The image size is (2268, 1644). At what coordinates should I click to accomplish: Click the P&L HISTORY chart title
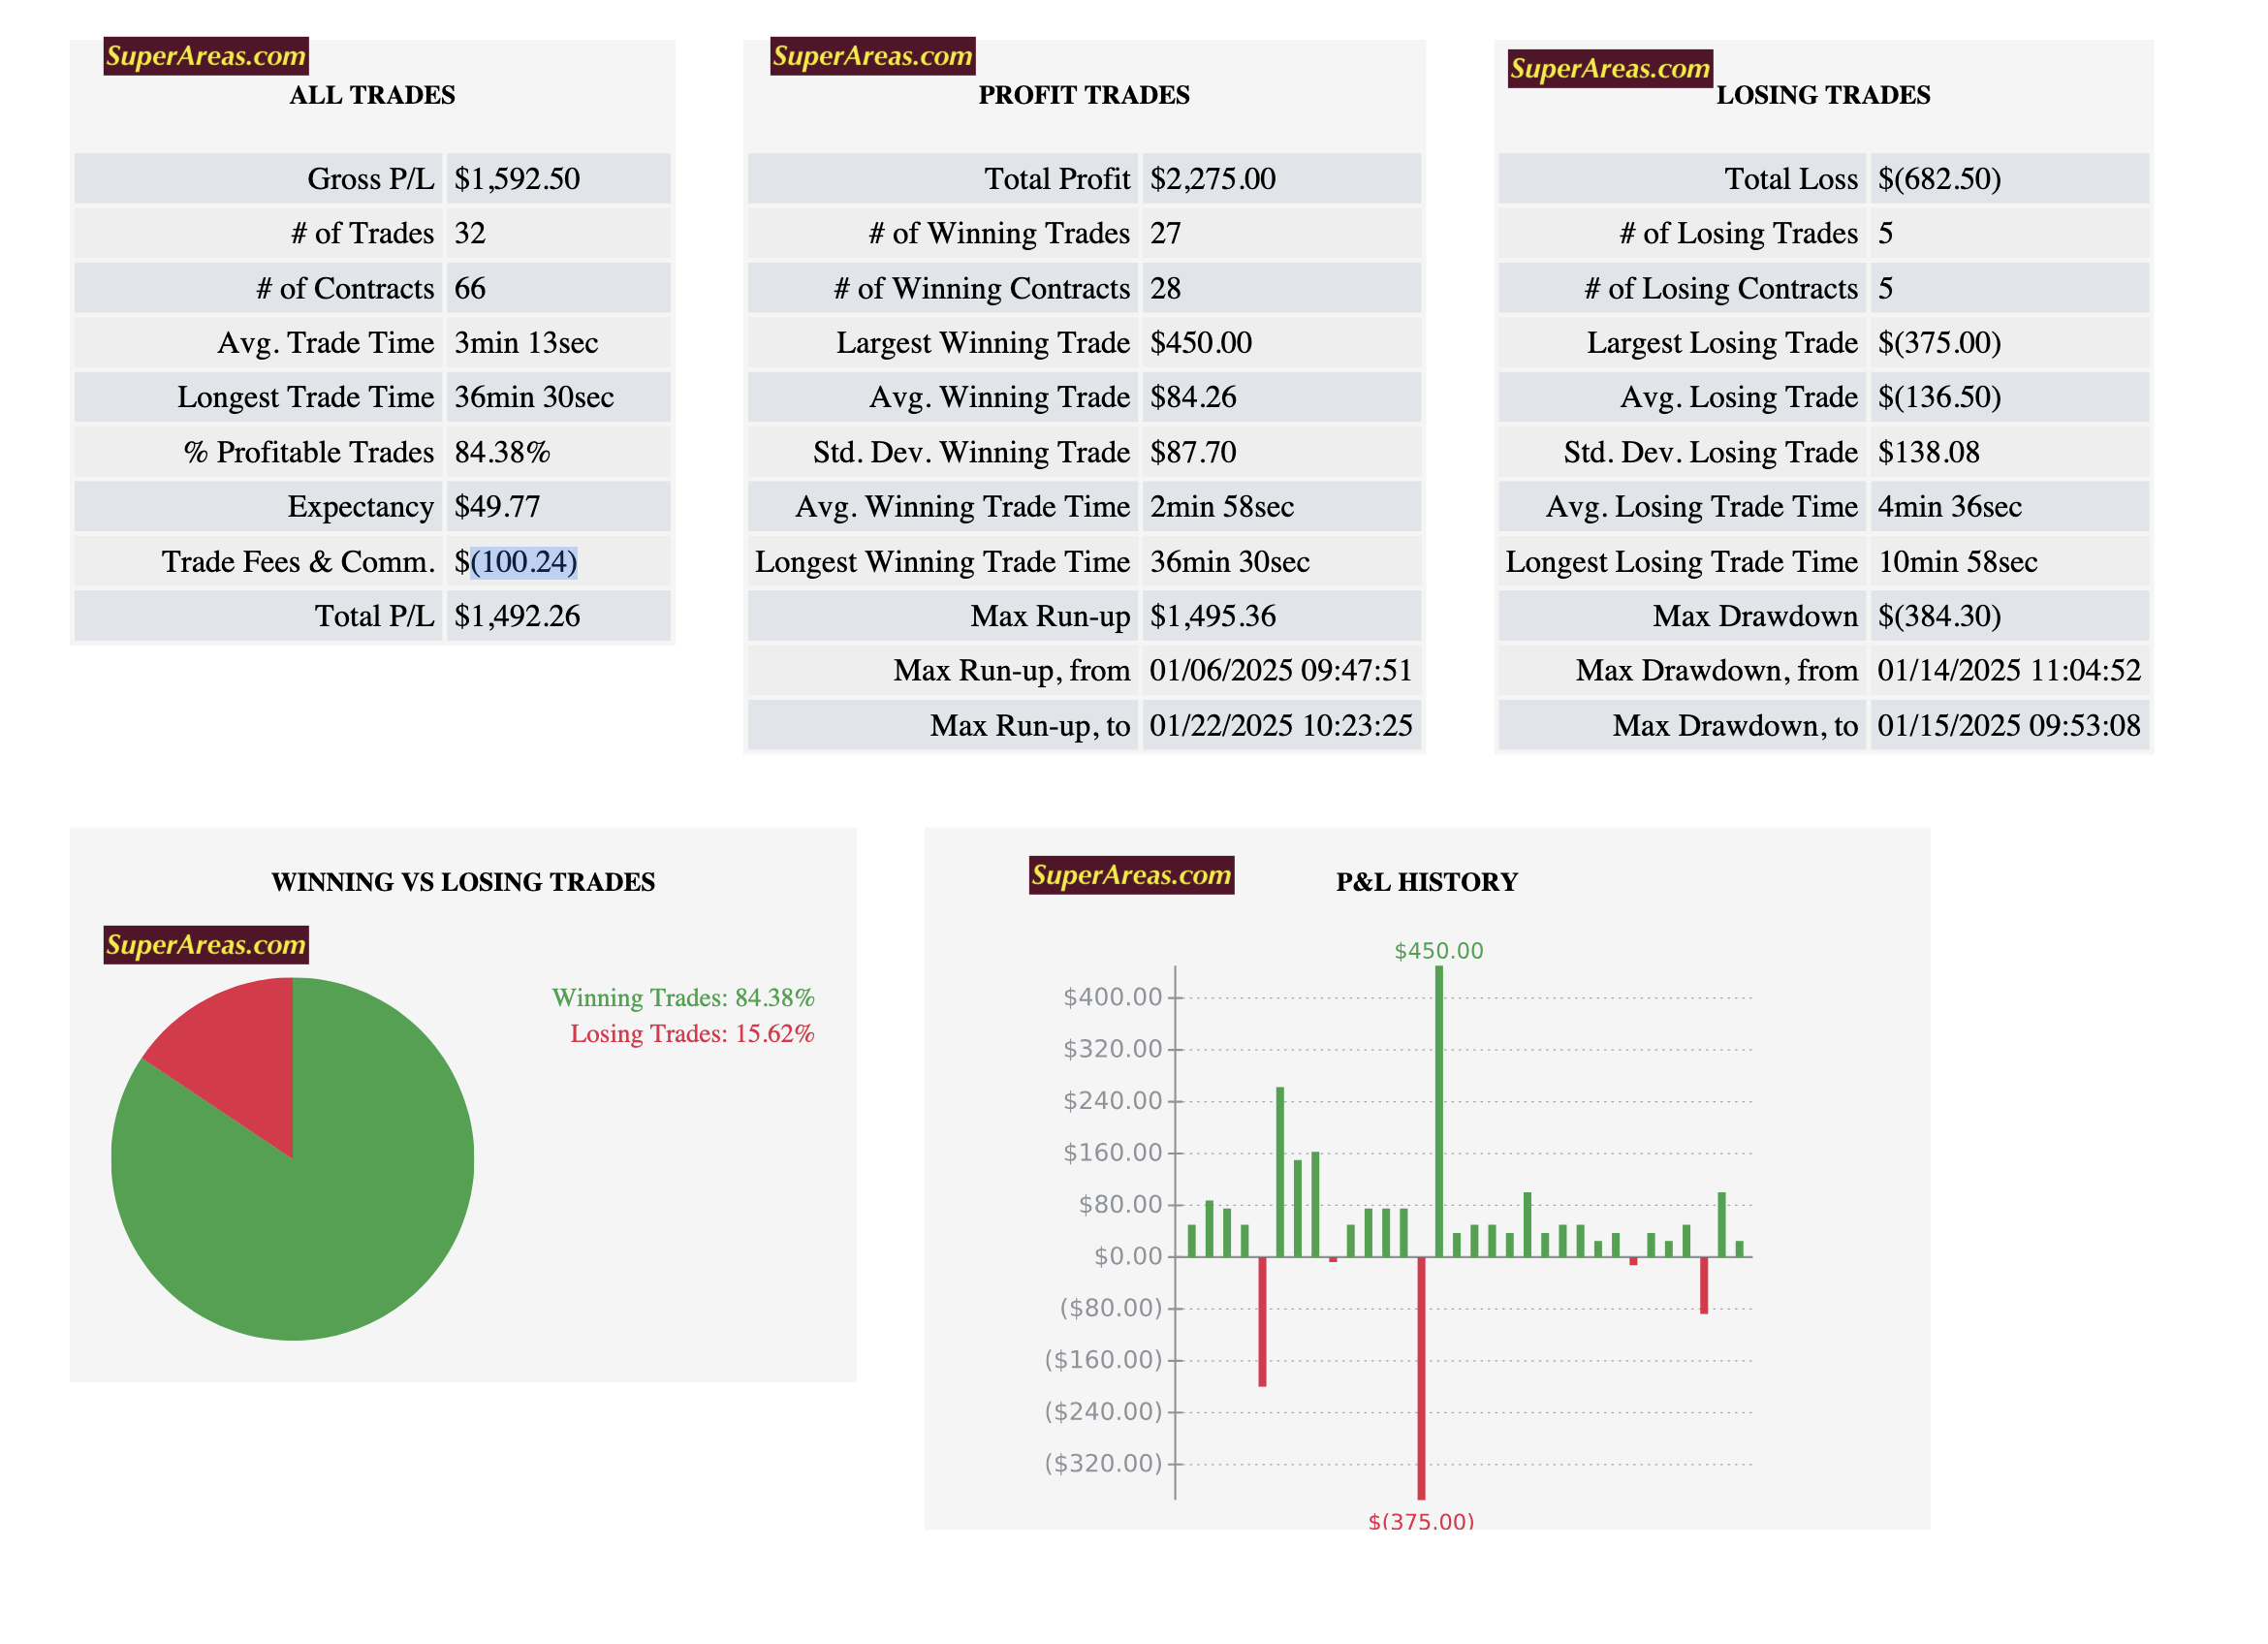1426,882
